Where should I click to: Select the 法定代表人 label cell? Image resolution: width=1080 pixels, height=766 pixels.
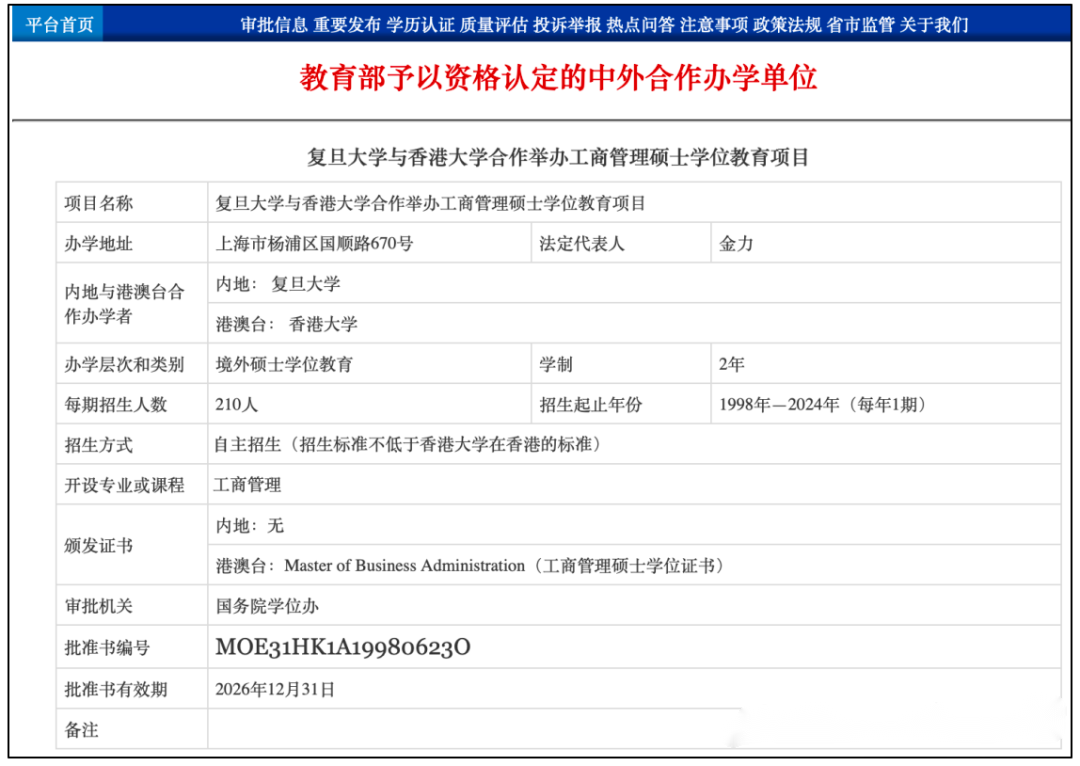(621, 243)
